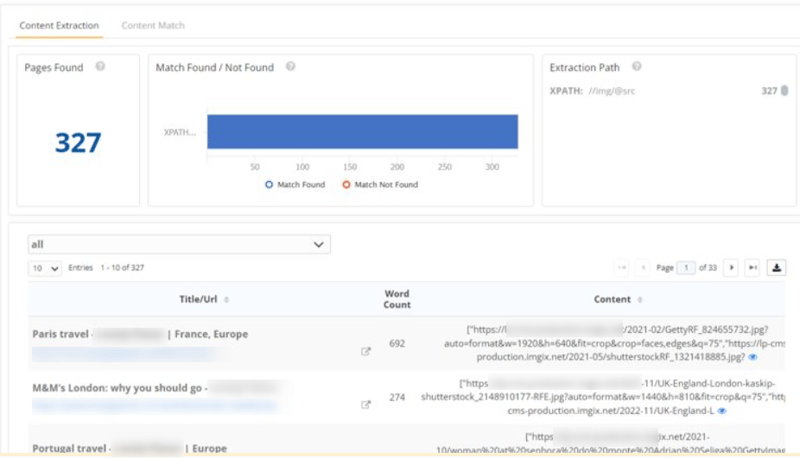Open Paris travel page in new window

click(365, 351)
